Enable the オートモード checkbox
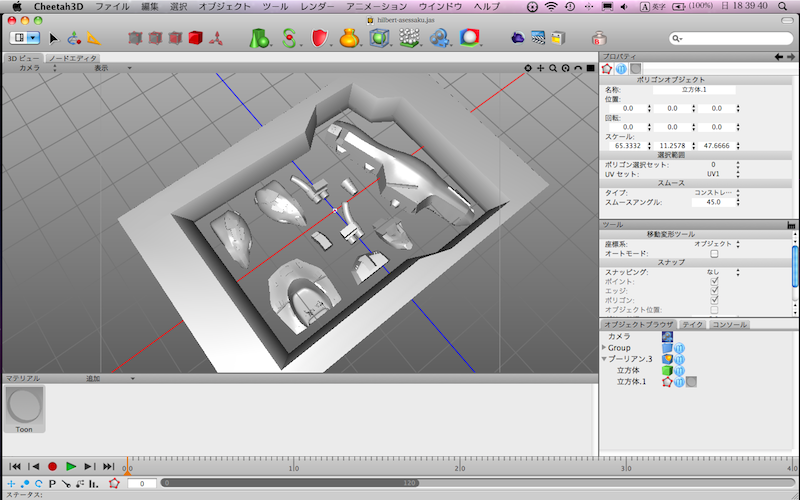The image size is (800, 500). pyautogui.click(x=714, y=253)
